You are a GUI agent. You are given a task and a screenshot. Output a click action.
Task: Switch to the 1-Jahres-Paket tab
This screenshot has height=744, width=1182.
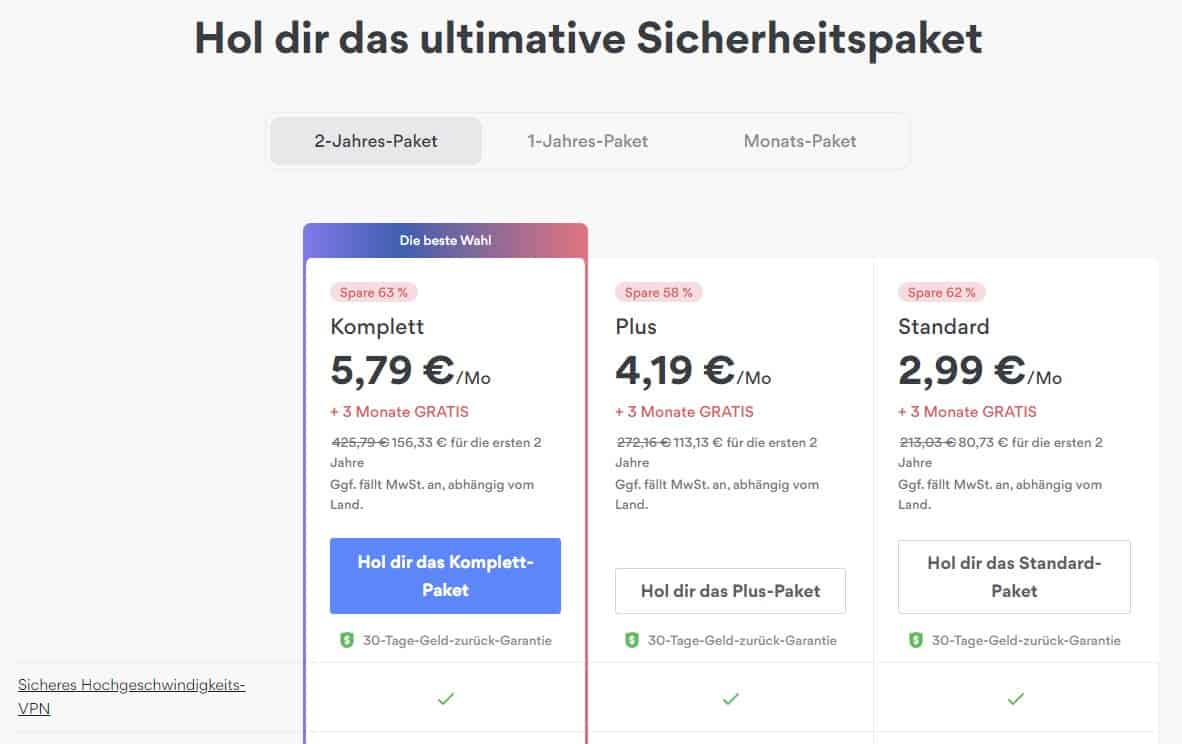pyautogui.click(x=588, y=141)
